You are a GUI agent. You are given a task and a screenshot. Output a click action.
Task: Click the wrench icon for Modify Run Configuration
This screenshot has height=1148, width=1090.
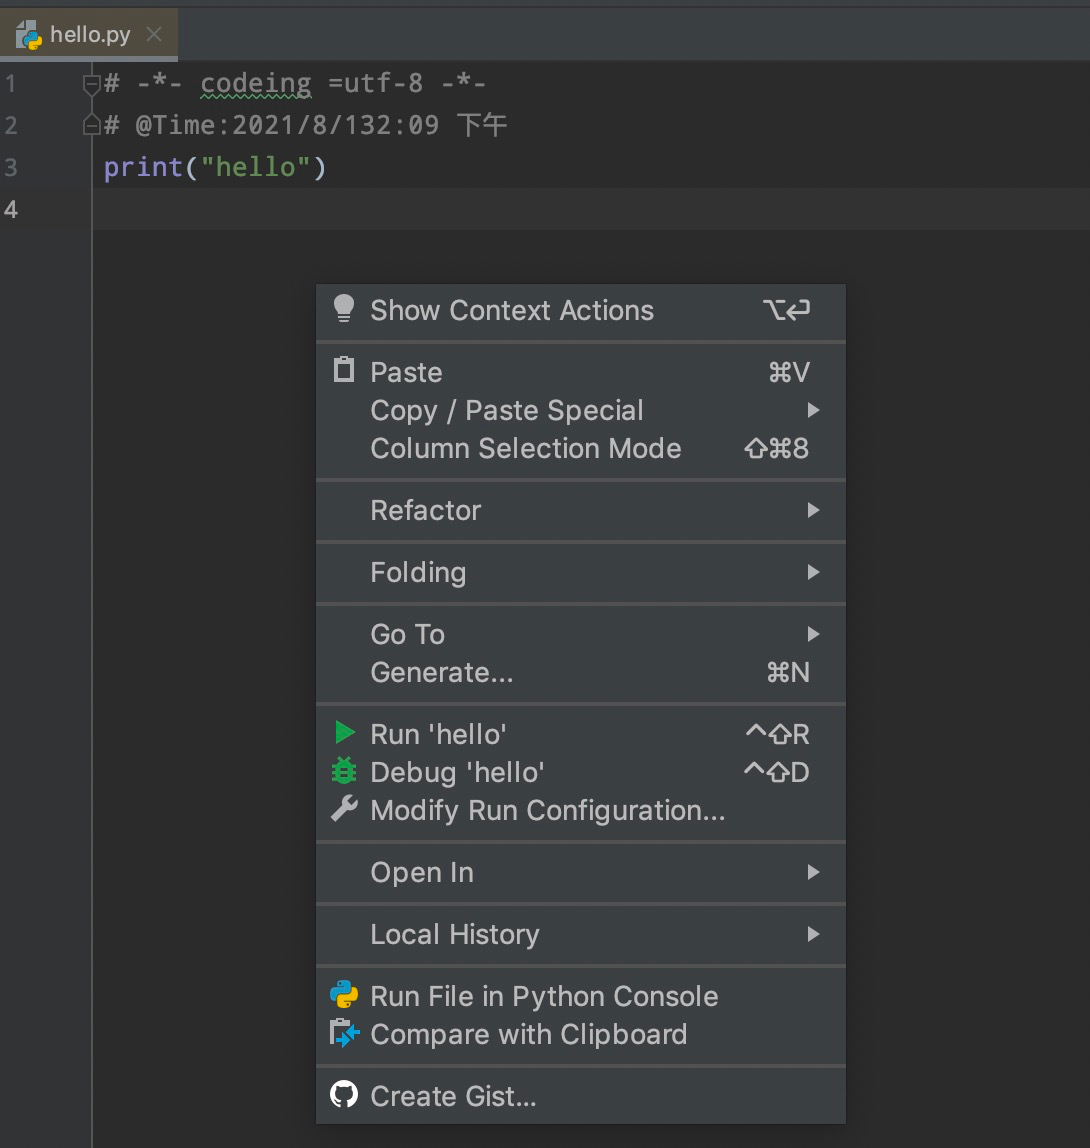pyautogui.click(x=344, y=810)
